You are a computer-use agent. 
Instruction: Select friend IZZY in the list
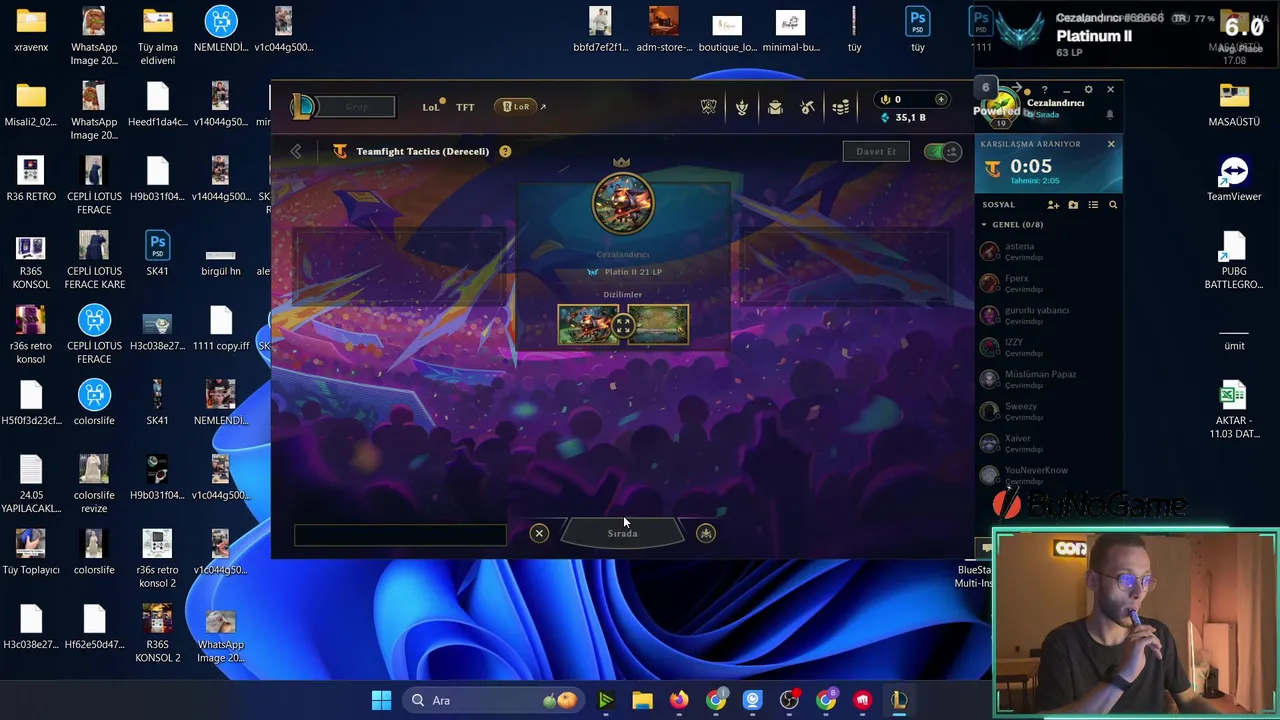click(1048, 347)
